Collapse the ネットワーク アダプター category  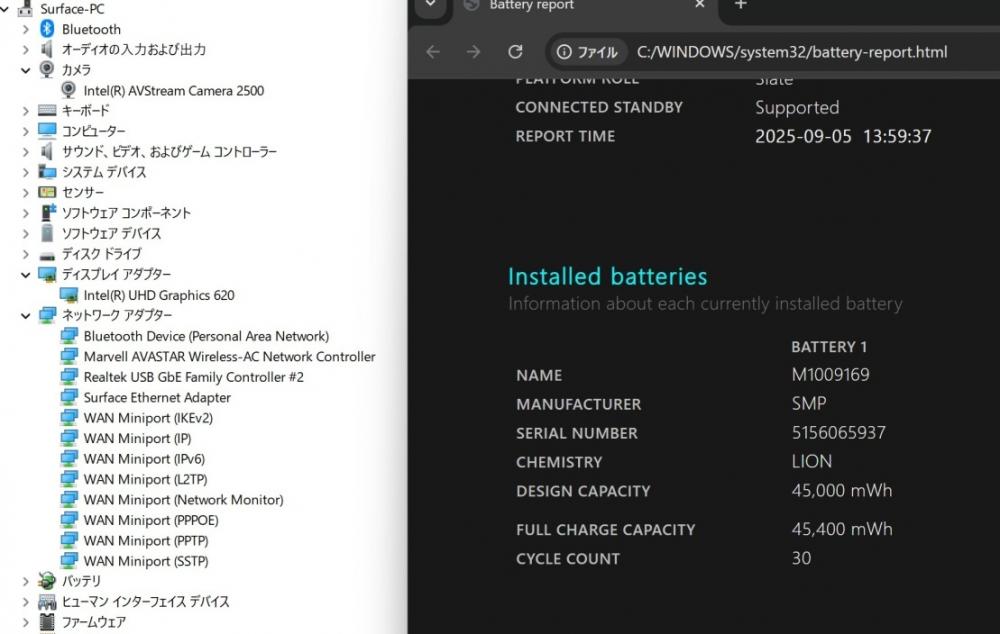click(26, 316)
